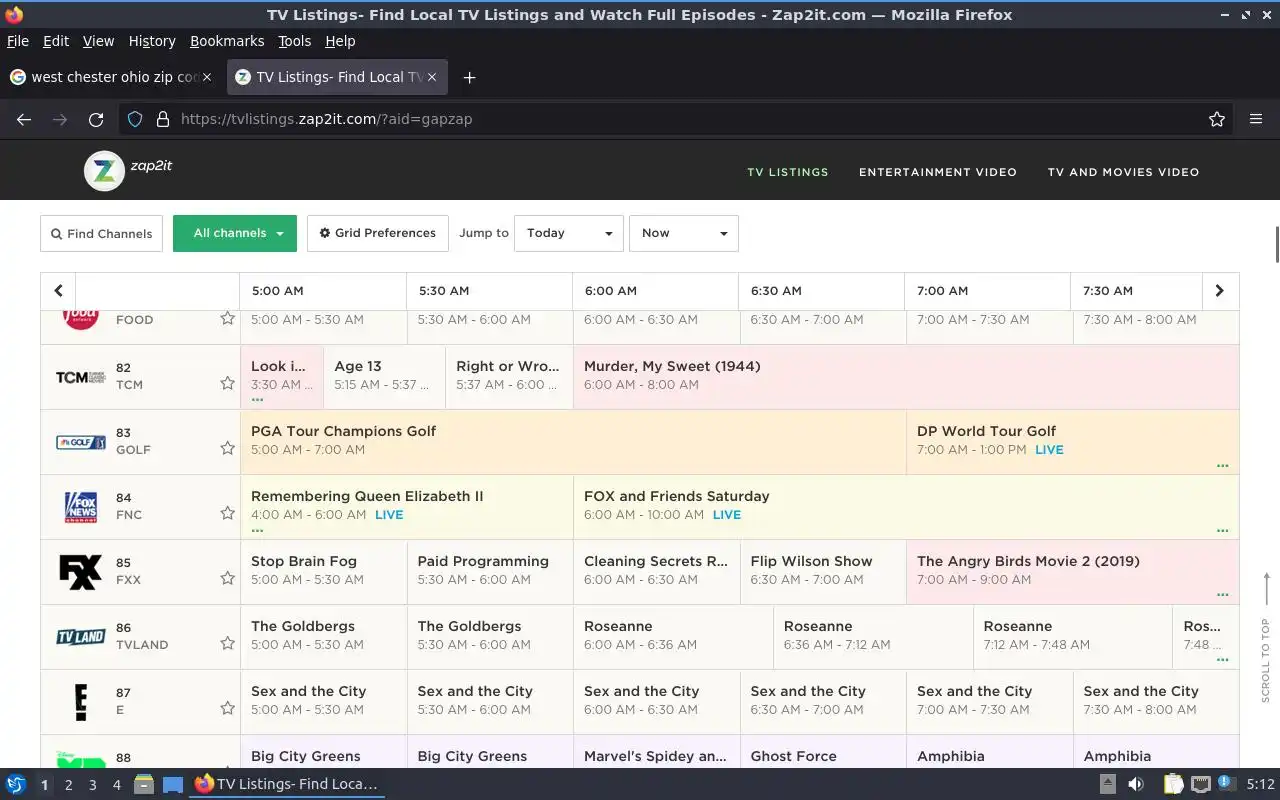Open Murder, My Sweet (1944) listing

coord(906,377)
